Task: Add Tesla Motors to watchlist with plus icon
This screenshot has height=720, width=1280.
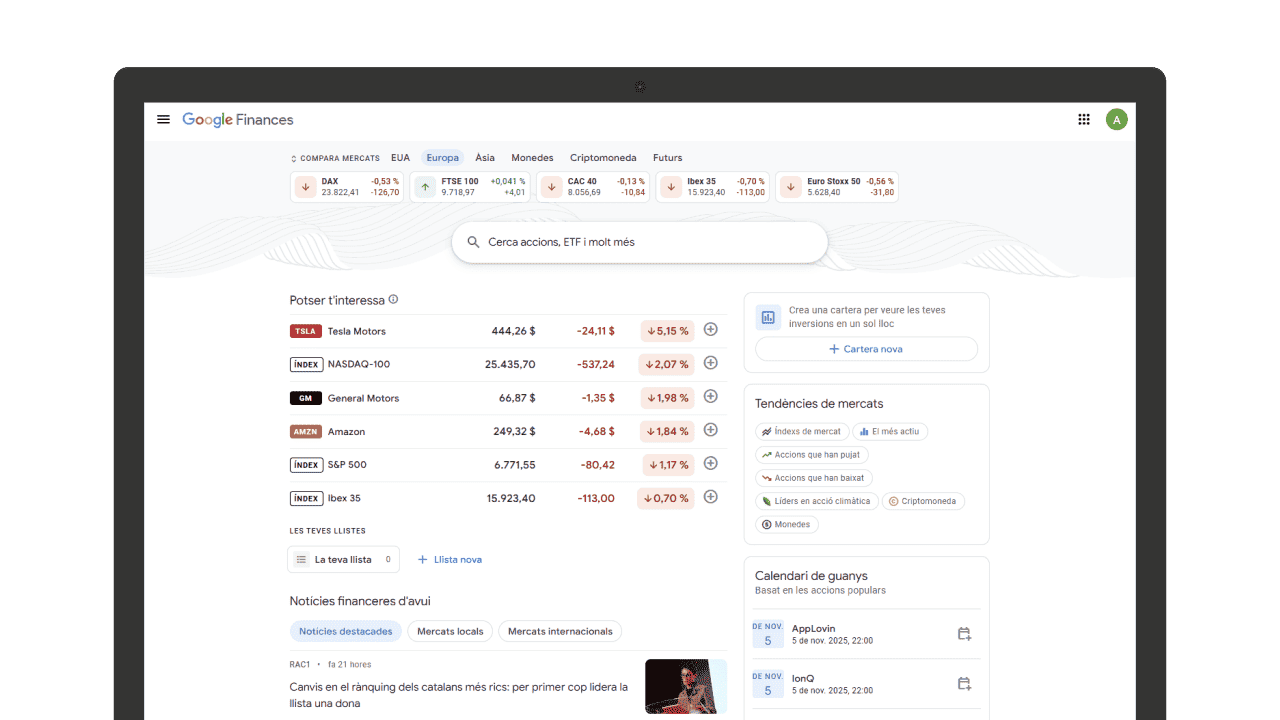Action: 710,330
